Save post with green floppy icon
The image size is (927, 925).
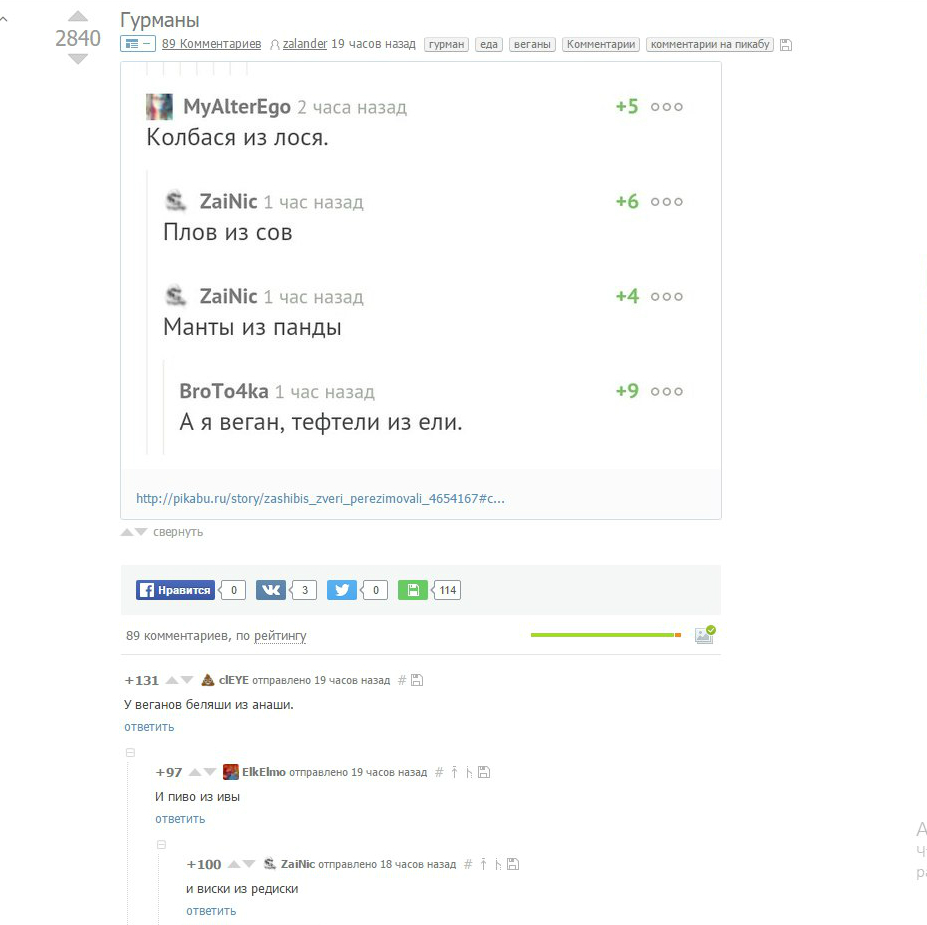(413, 590)
